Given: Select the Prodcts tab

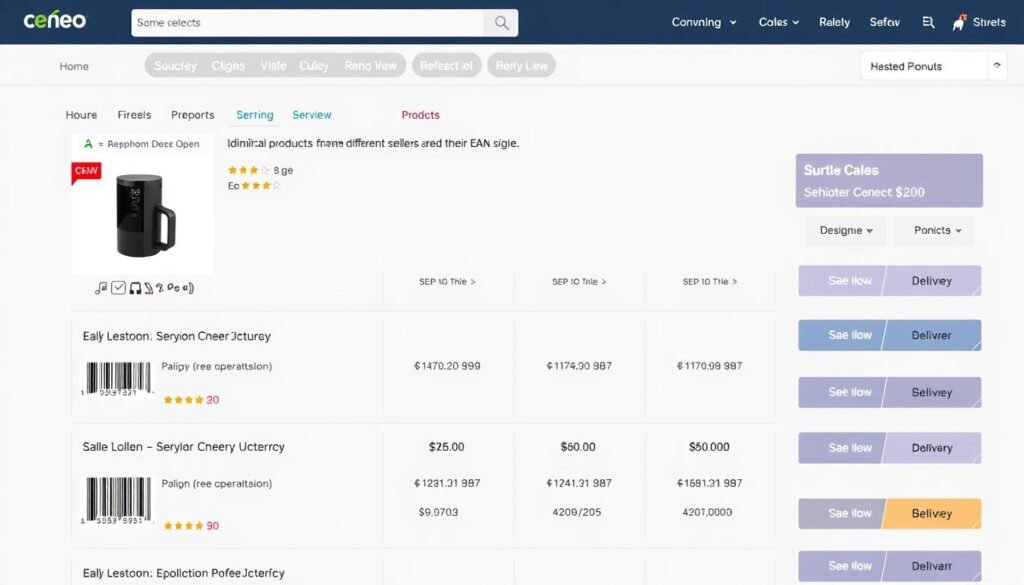Looking at the screenshot, I should pos(420,115).
